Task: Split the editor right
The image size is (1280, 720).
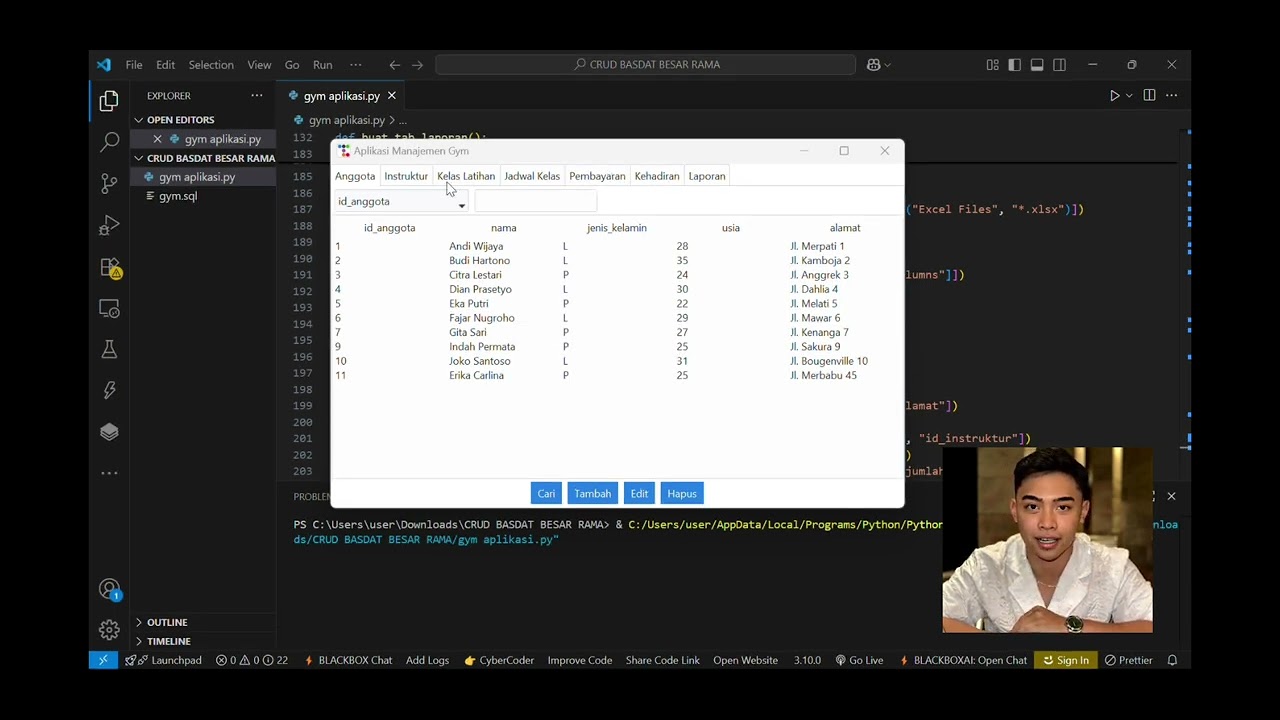Action: (x=1149, y=96)
